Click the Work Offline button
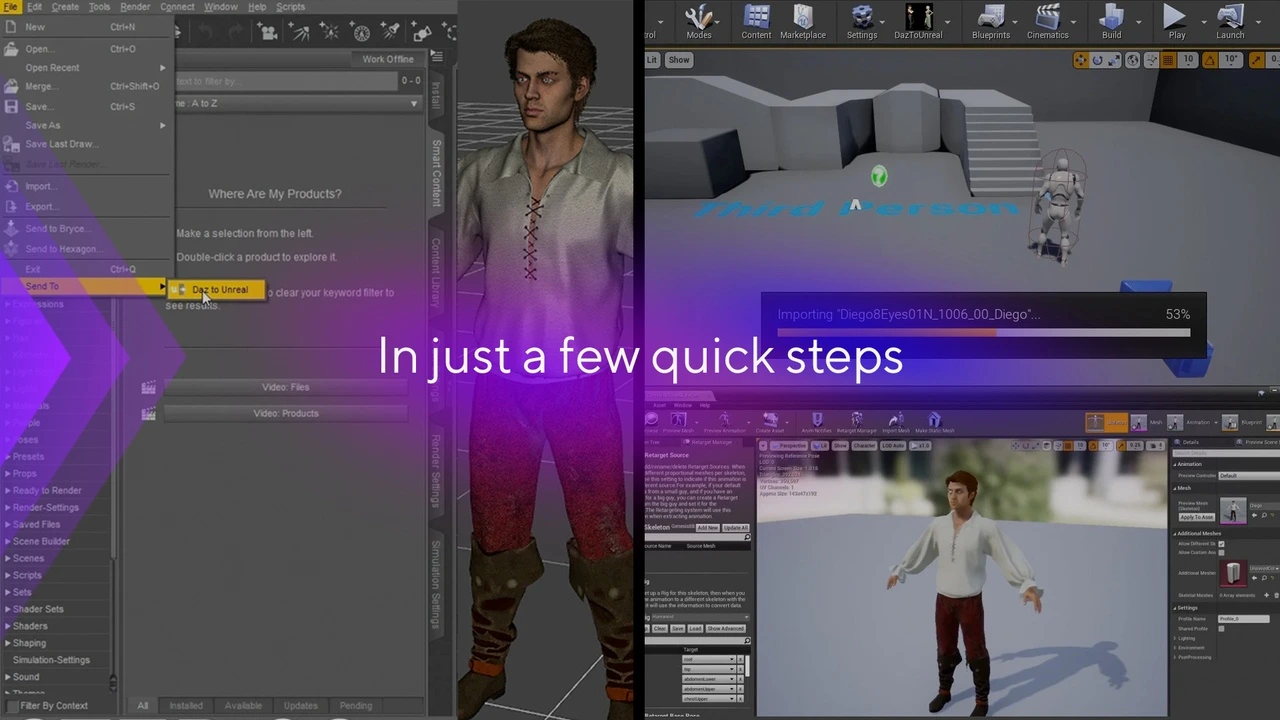The width and height of the screenshot is (1280, 720). pos(387,59)
